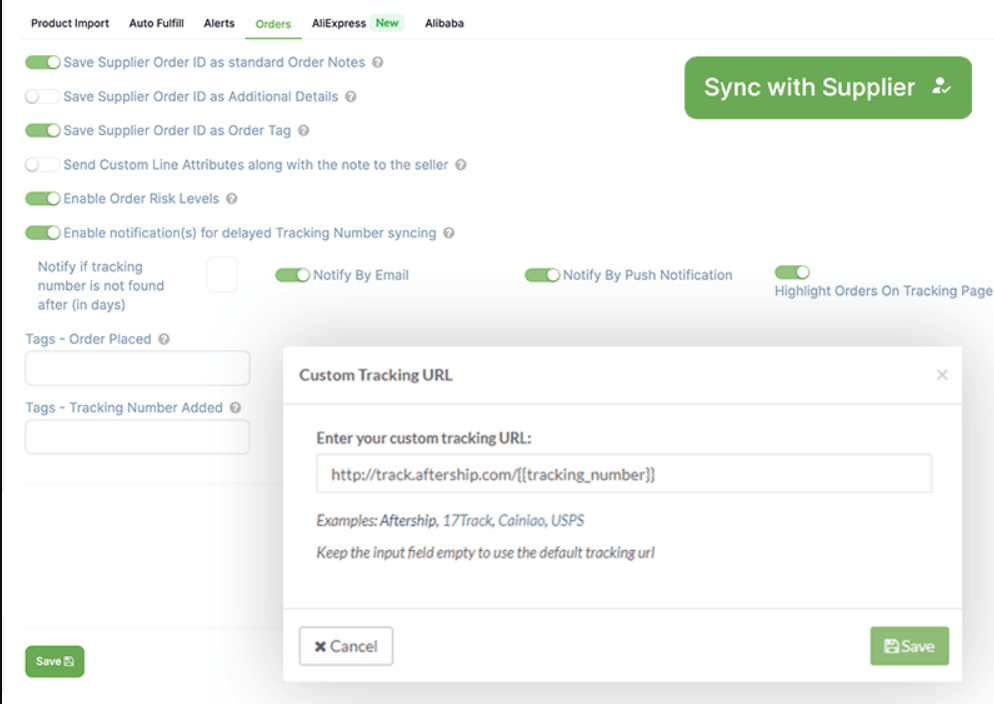Image resolution: width=994 pixels, height=704 pixels.
Task: Click help icon beside Order Tag option
Action: (304, 131)
